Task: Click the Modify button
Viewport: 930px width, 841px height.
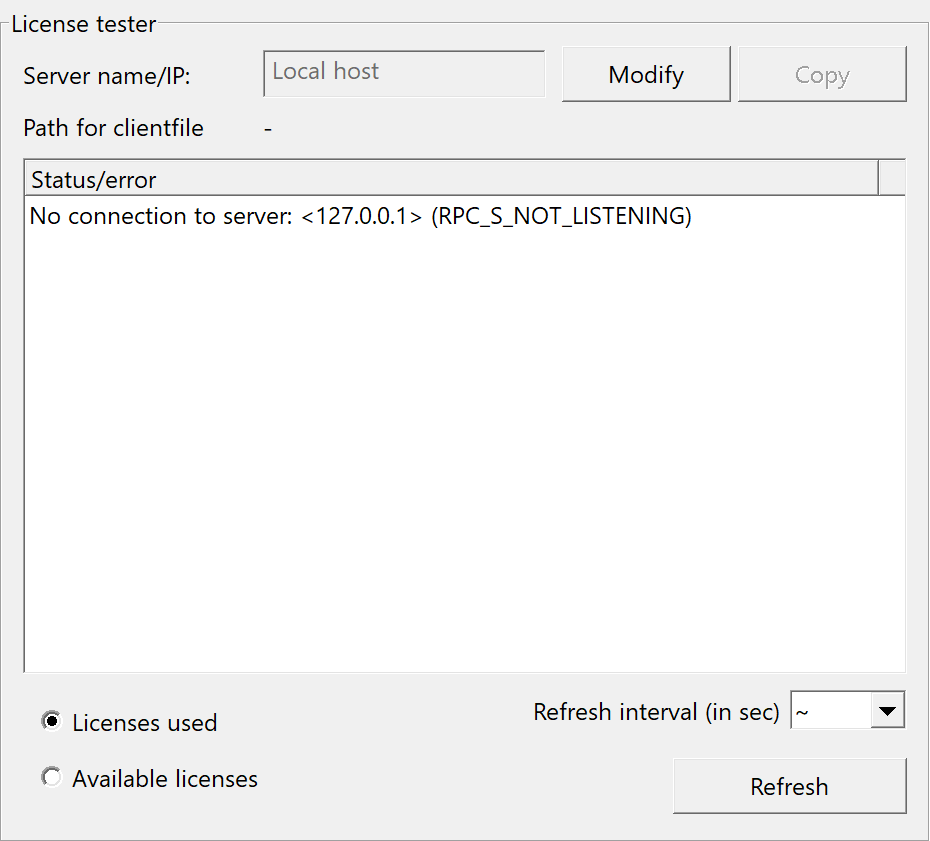Action: [646, 75]
